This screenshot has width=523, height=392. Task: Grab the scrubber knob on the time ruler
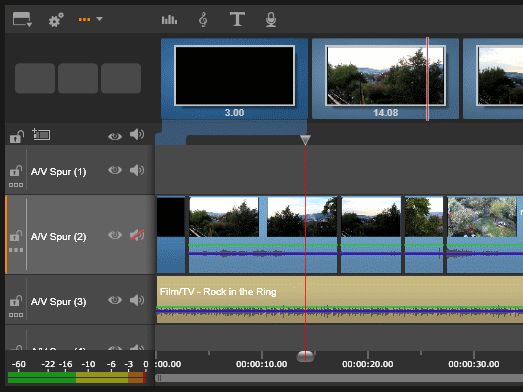pyautogui.click(x=305, y=356)
